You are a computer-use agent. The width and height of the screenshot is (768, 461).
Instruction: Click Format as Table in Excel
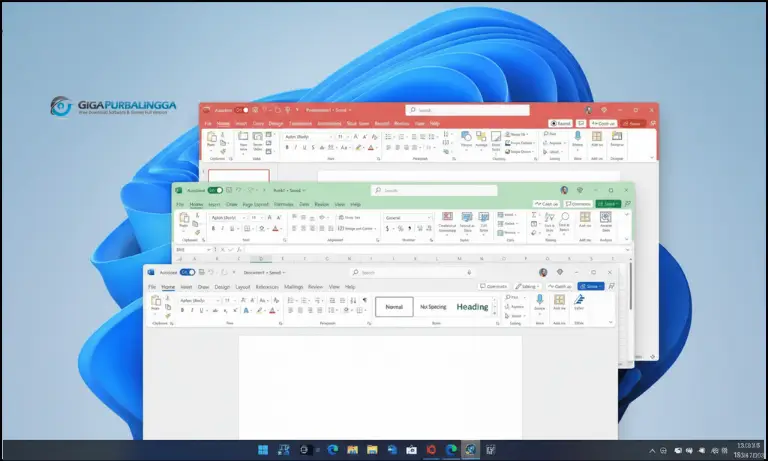[x=467, y=222]
